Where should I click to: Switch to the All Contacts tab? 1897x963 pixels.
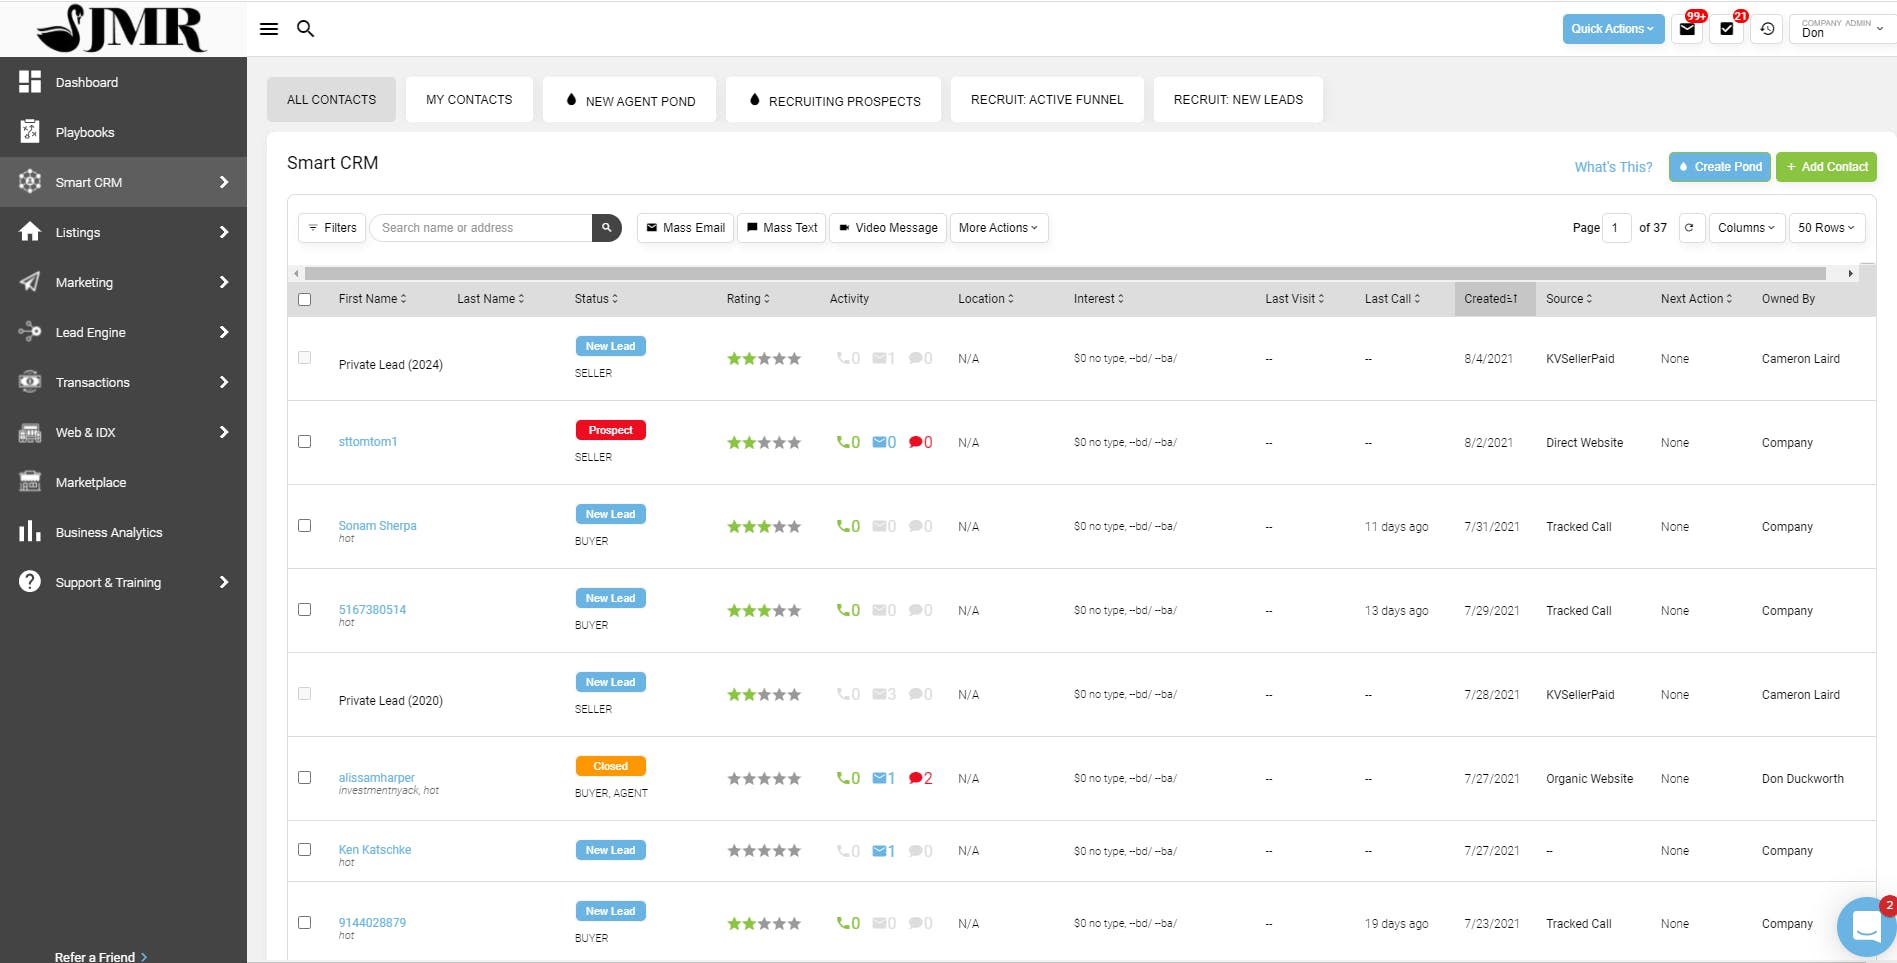pyautogui.click(x=331, y=100)
